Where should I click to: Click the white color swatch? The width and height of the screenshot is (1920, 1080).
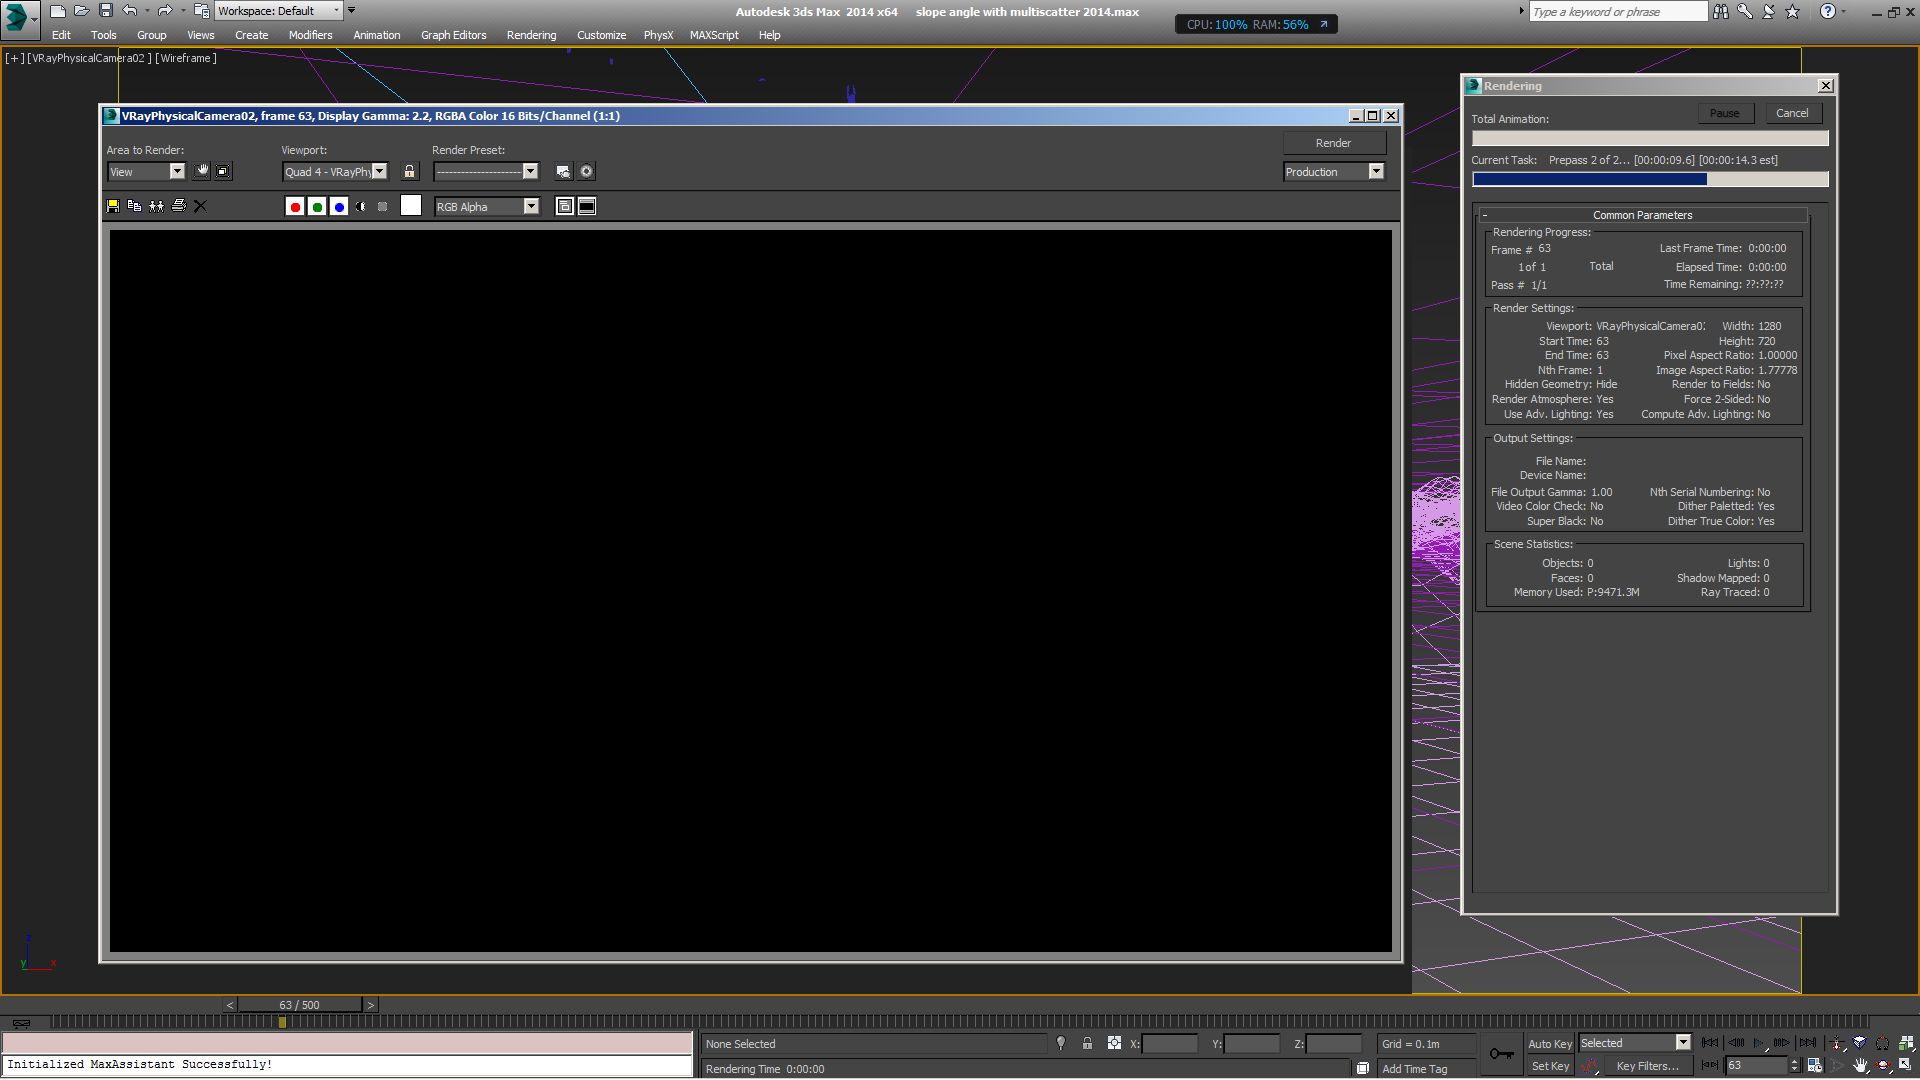(411, 206)
